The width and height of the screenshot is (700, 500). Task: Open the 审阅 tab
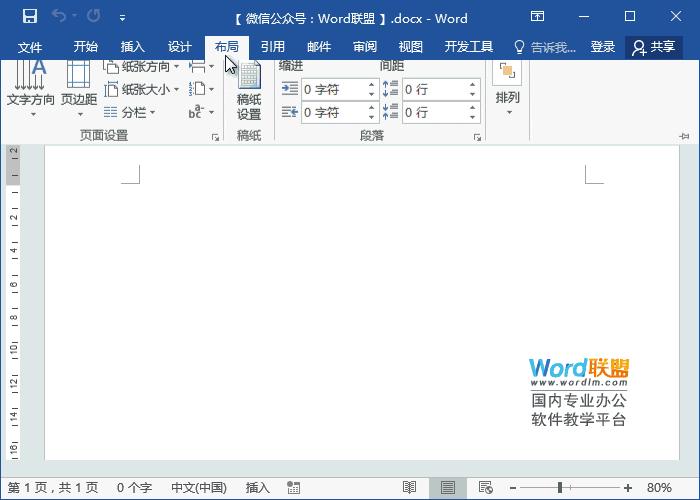(365, 47)
